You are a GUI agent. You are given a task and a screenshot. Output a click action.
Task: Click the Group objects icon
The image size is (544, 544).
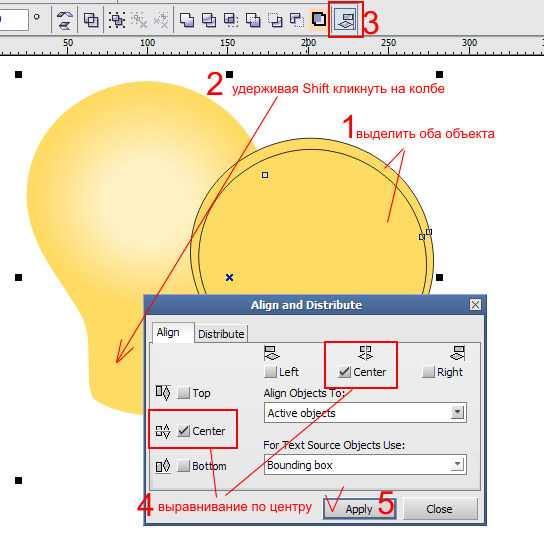[117, 19]
